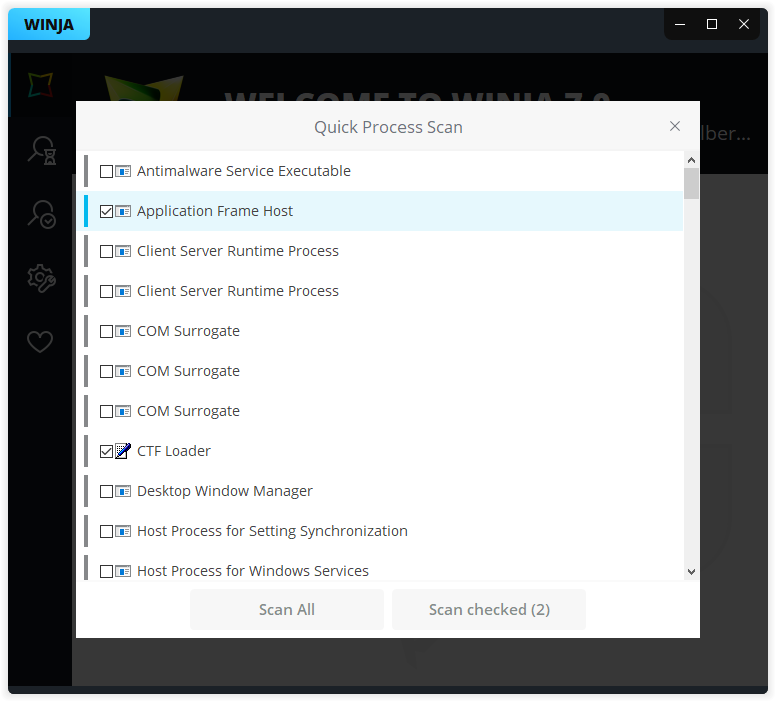Check the Antimalware Service Executable checkbox
Viewport: 776px width, 702px height.
(107, 171)
